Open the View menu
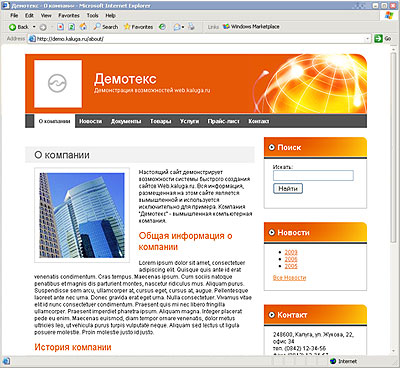Screen dimensions: 400x368 tap(46, 15)
